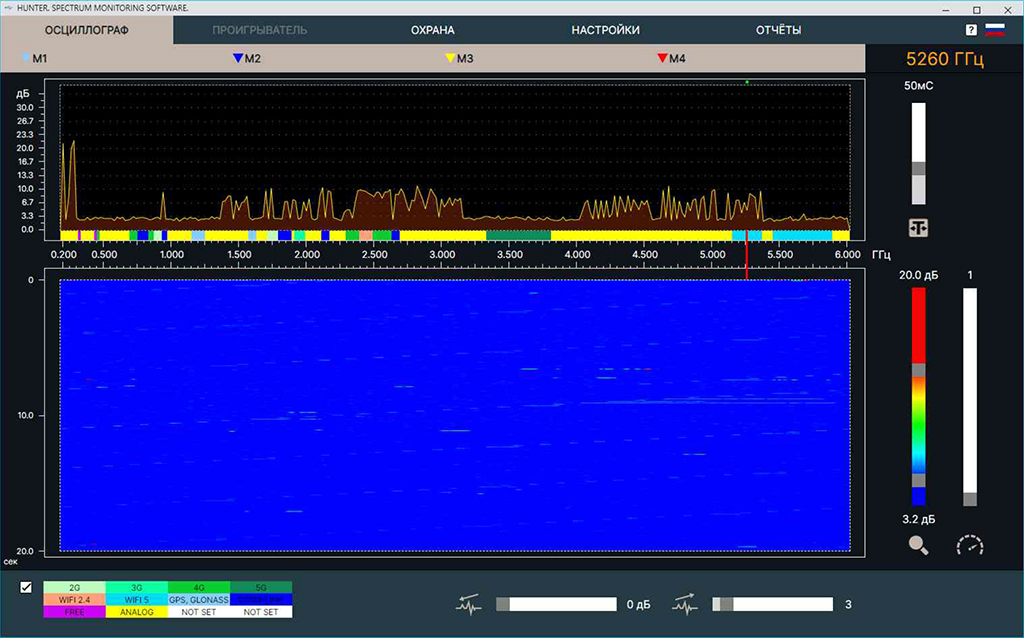Click the help question mark icon

tap(971, 30)
